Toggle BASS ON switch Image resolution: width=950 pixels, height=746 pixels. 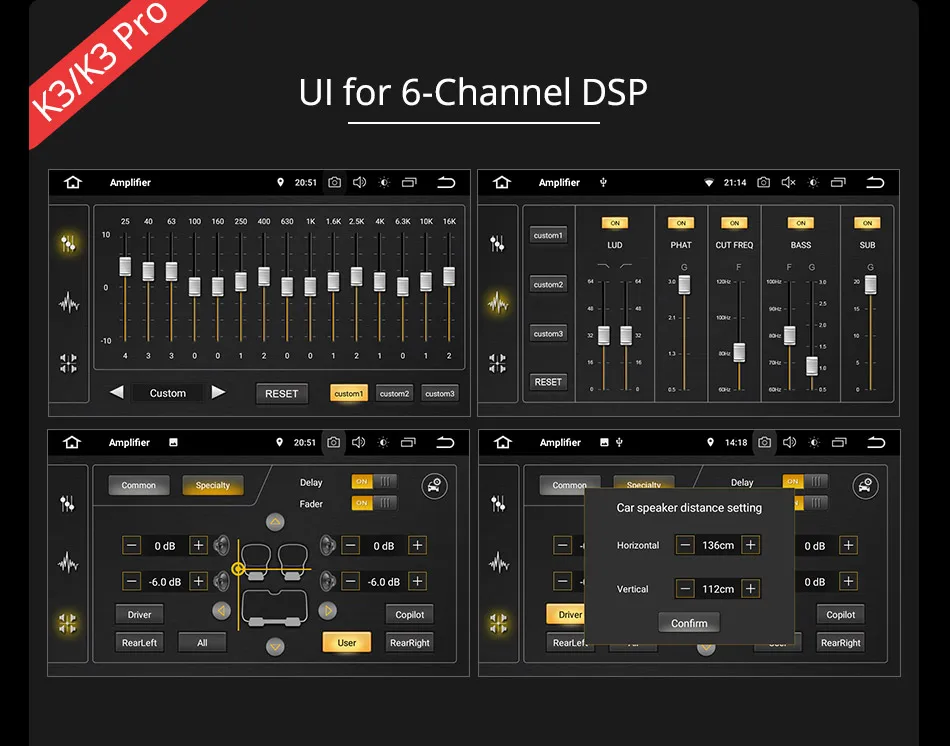[801, 223]
